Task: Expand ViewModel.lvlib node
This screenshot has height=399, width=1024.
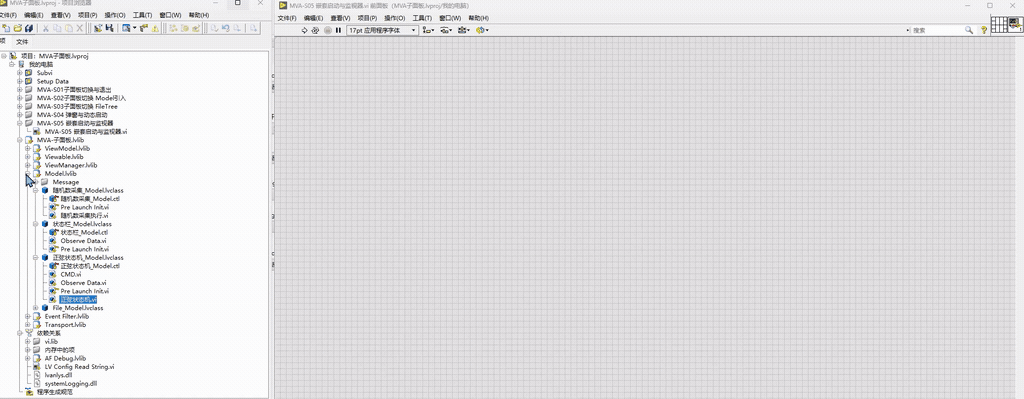Action: [x=27, y=148]
